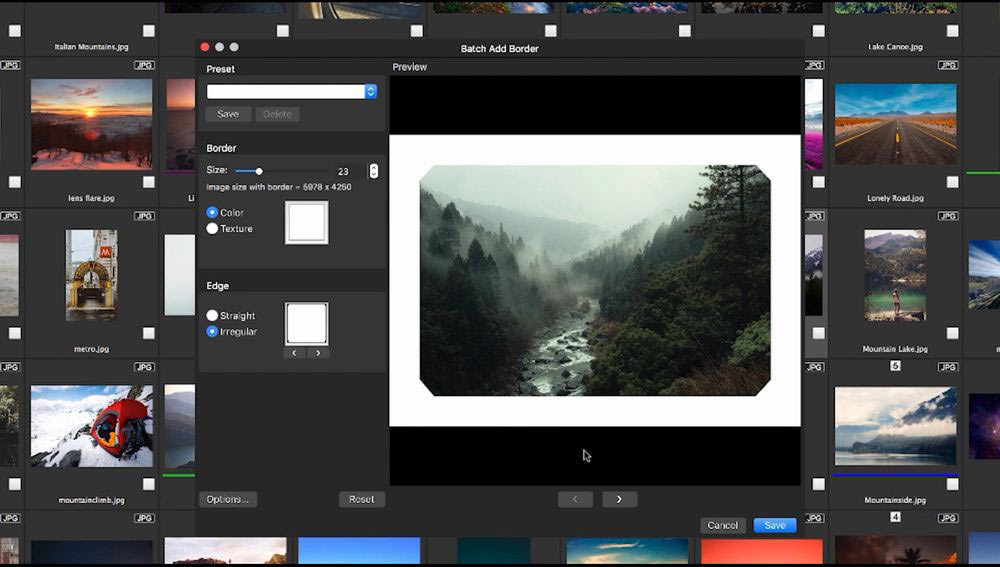Click the edge shape preview swatch
Viewport: 1000px width, 567px height.
click(307, 323)
